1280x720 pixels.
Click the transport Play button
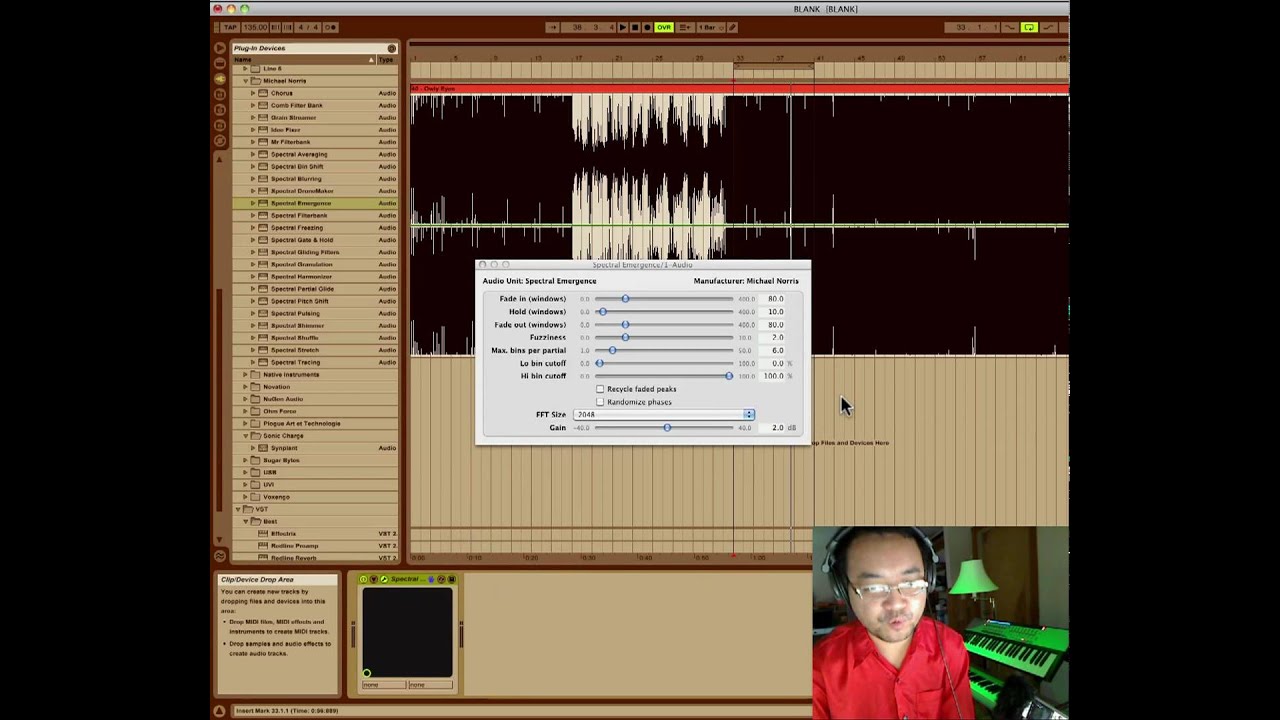[x=623, y=27]
